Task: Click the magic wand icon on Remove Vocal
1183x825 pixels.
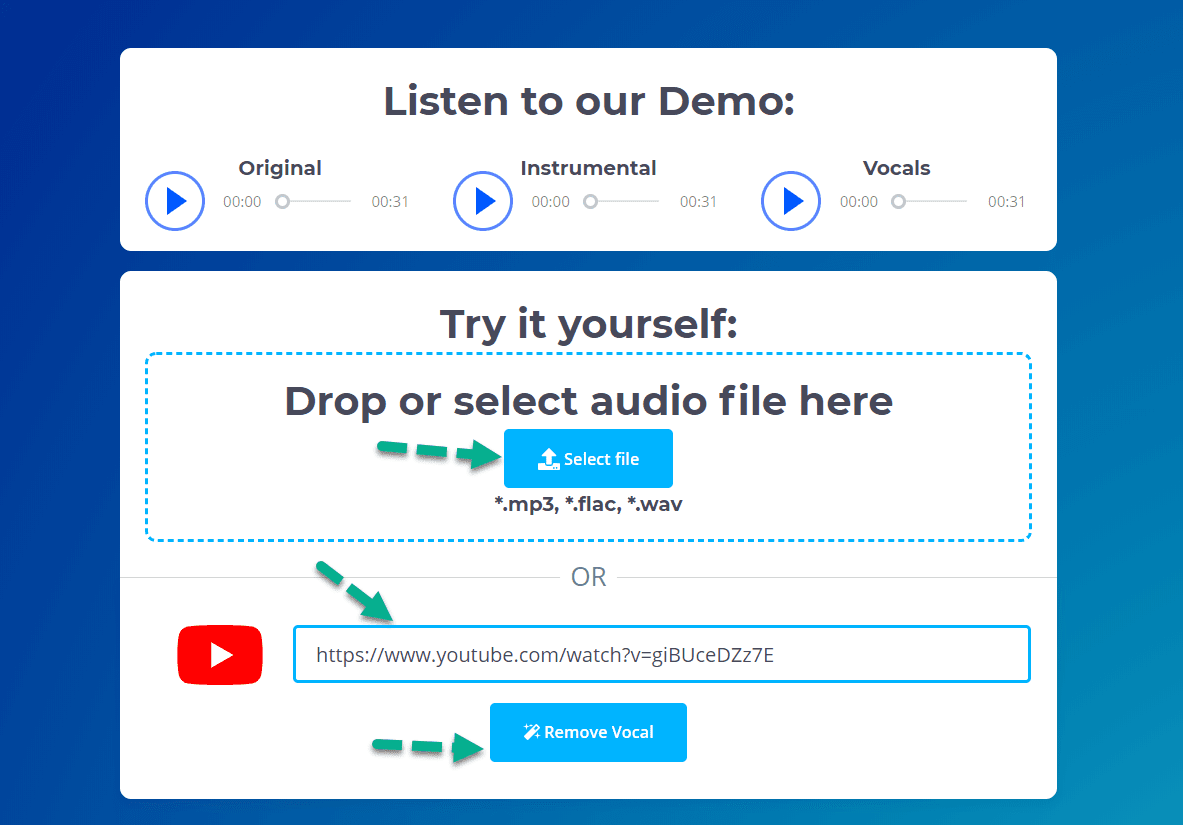Action: click(532, 732)
